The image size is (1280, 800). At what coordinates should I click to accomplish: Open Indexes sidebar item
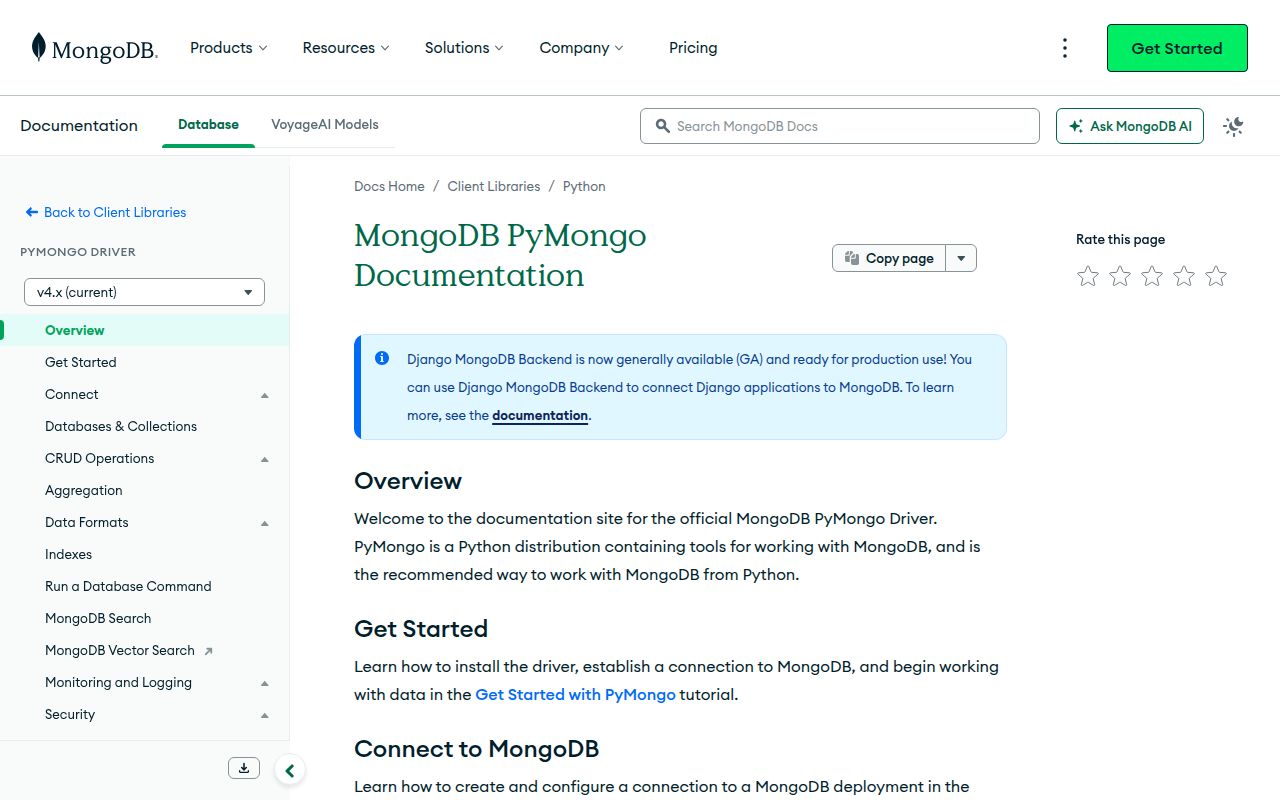[x=145, y=554]
